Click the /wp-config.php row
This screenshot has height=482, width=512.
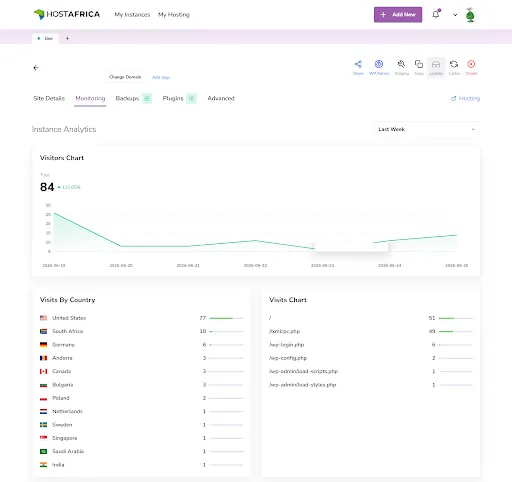click(x=371, y=358)
